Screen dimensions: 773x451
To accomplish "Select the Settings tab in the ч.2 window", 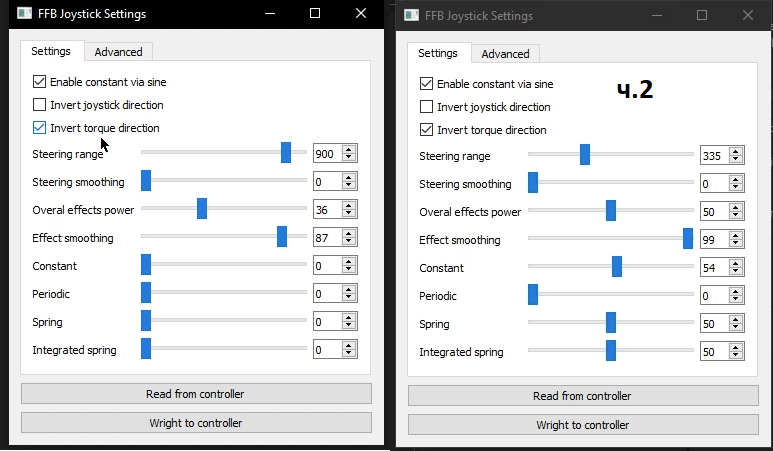I will pos(437,54).
